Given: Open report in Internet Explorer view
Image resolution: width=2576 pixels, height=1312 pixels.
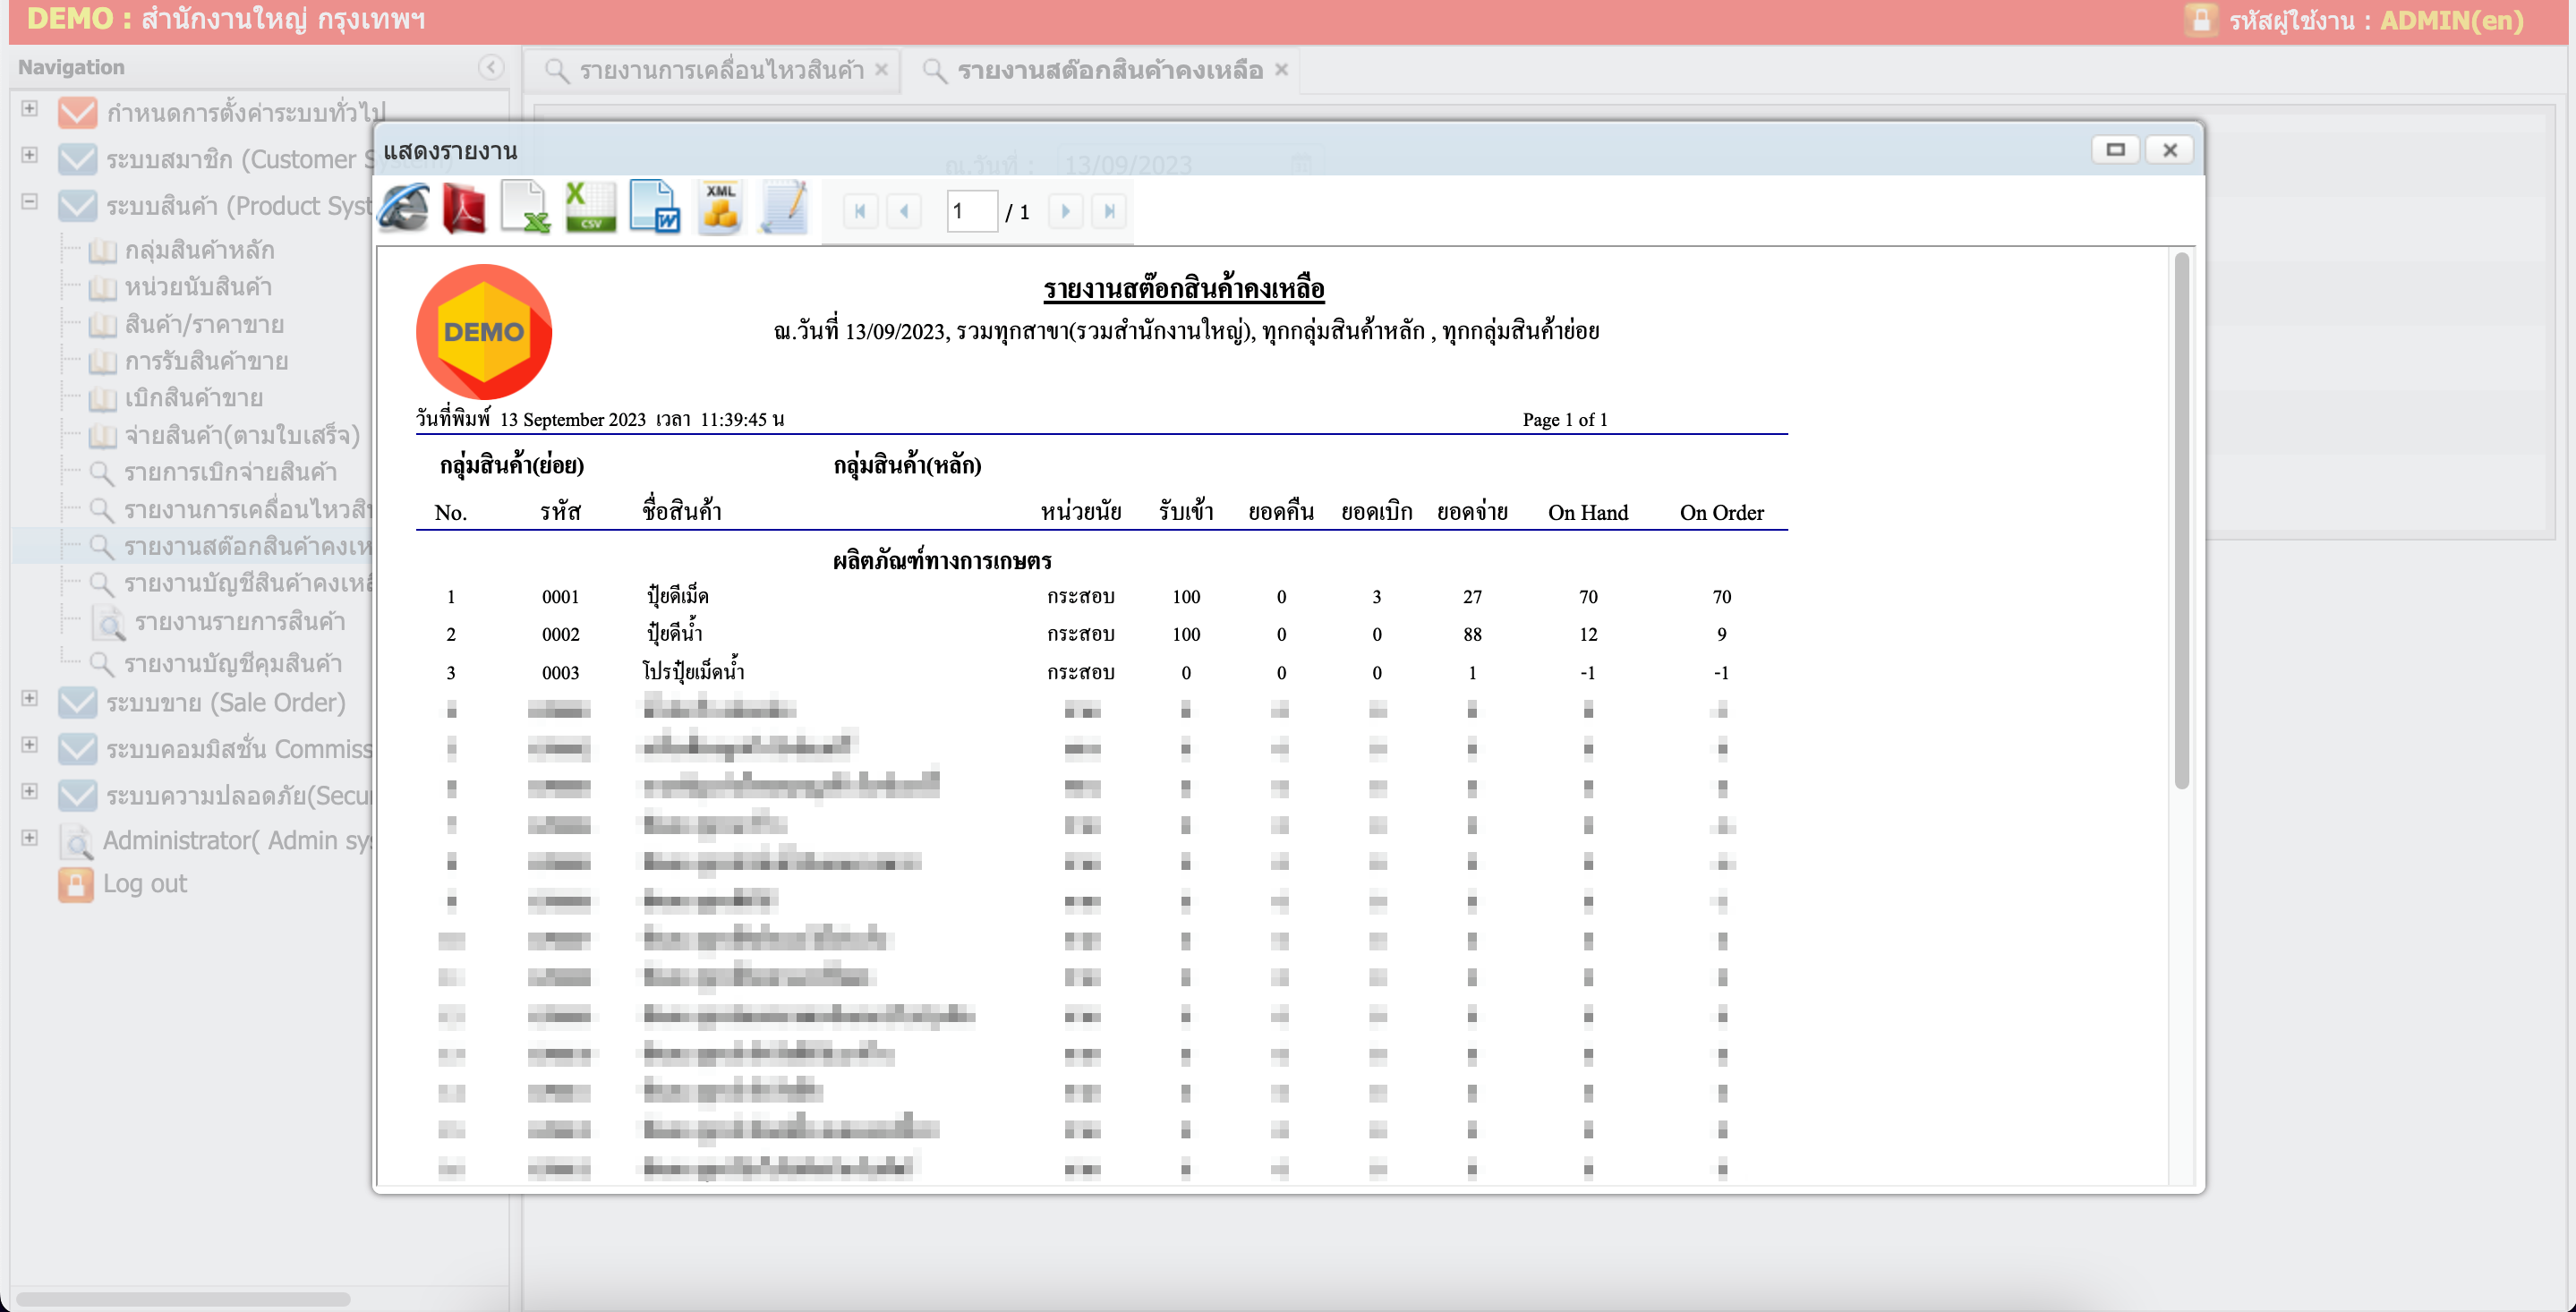Looking at the screenshot, I should 404,209.
